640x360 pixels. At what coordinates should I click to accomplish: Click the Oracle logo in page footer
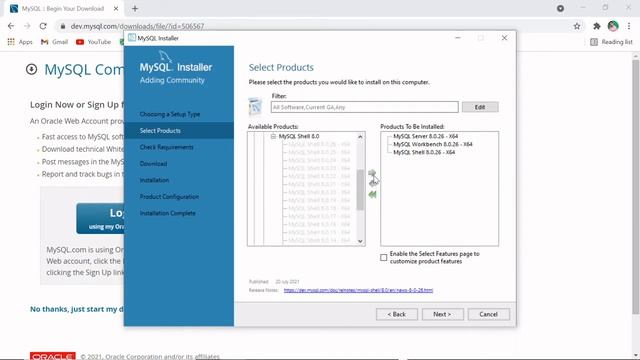click(53, 356)
